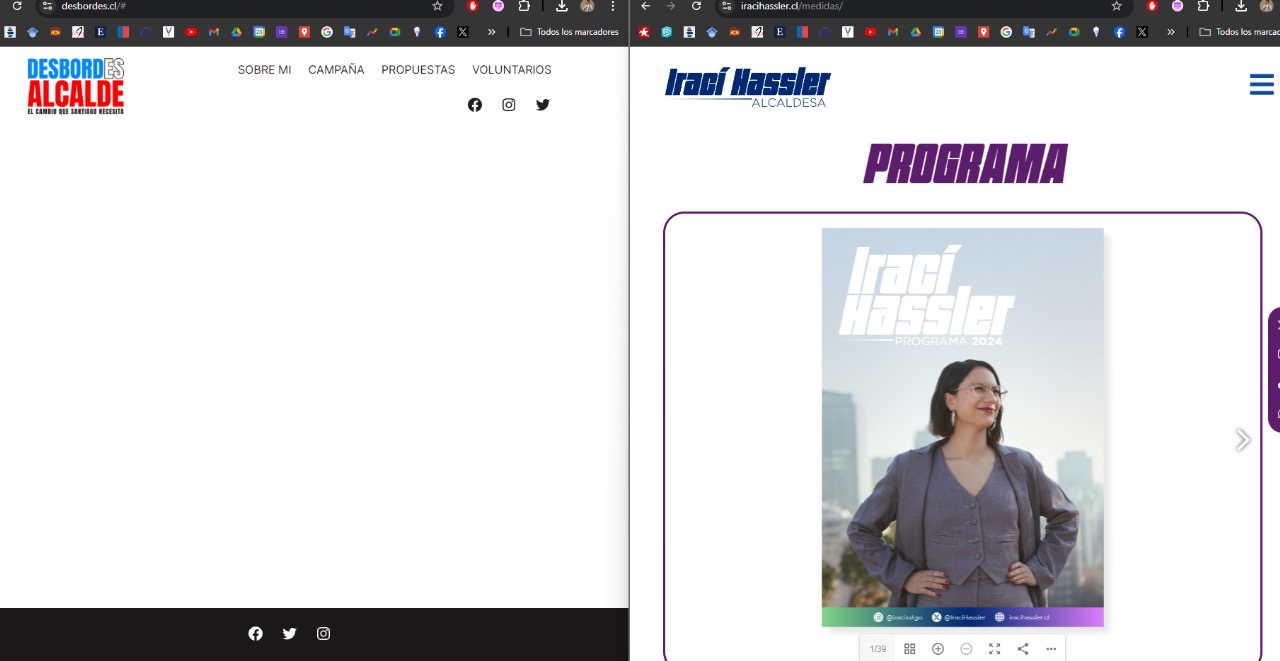This screenshot has height=661, width=1280.
Task: Open Instagram icon in Desbordes footer
Action: point(323,634)
